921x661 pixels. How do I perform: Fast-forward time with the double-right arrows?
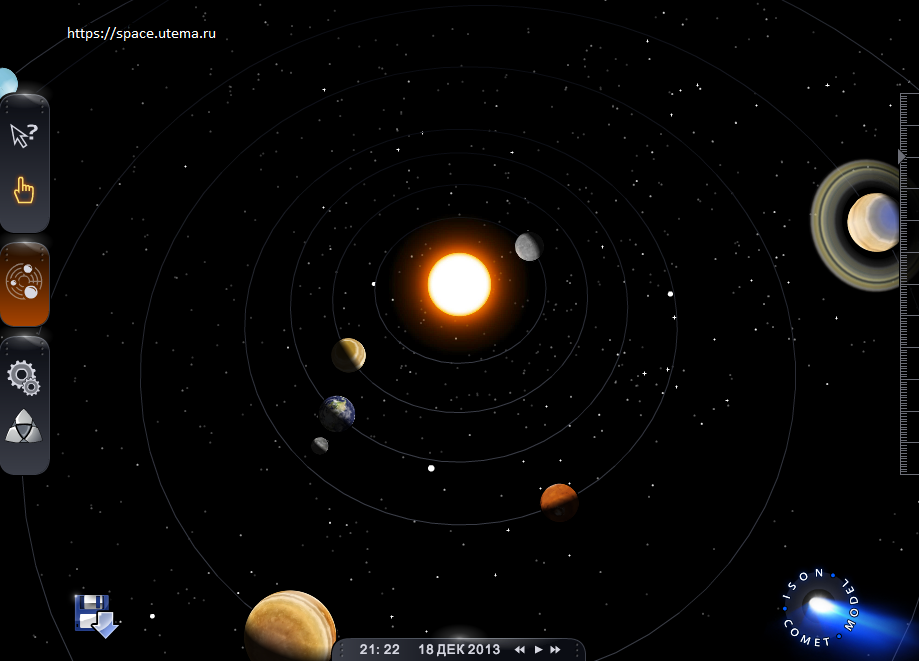[555, 650]
